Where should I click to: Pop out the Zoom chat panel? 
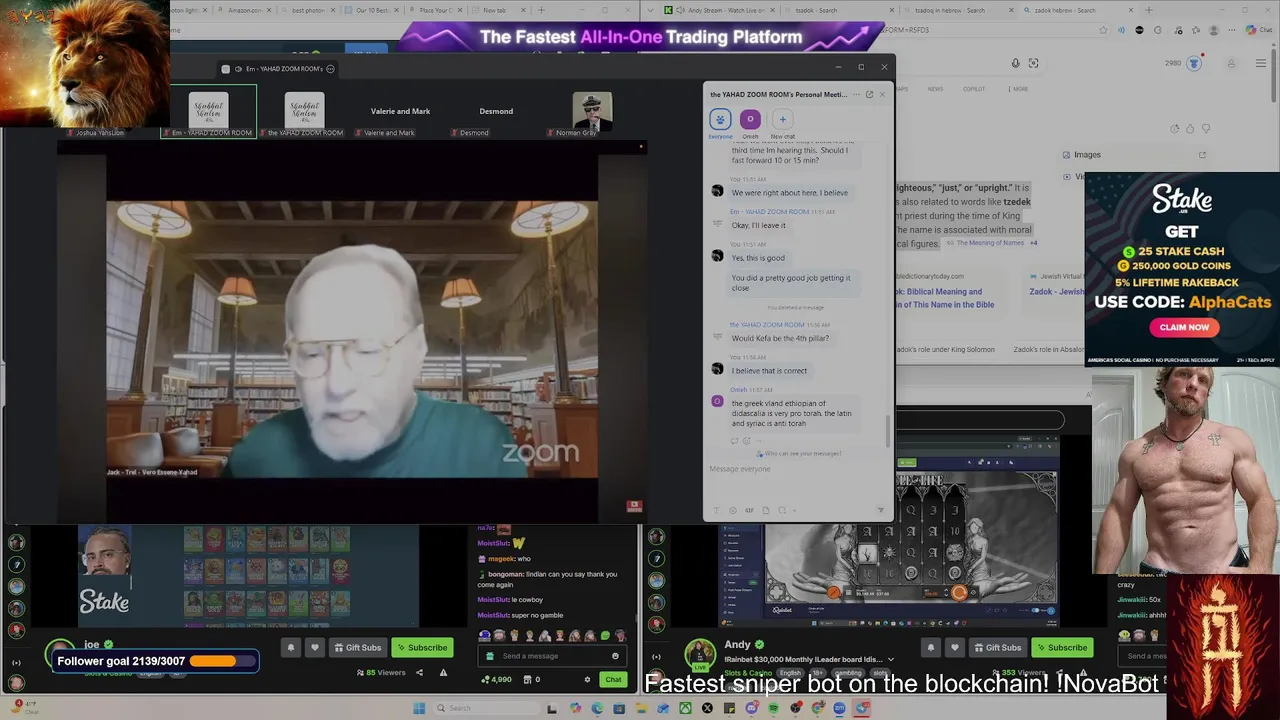click(x=869, y=94)
